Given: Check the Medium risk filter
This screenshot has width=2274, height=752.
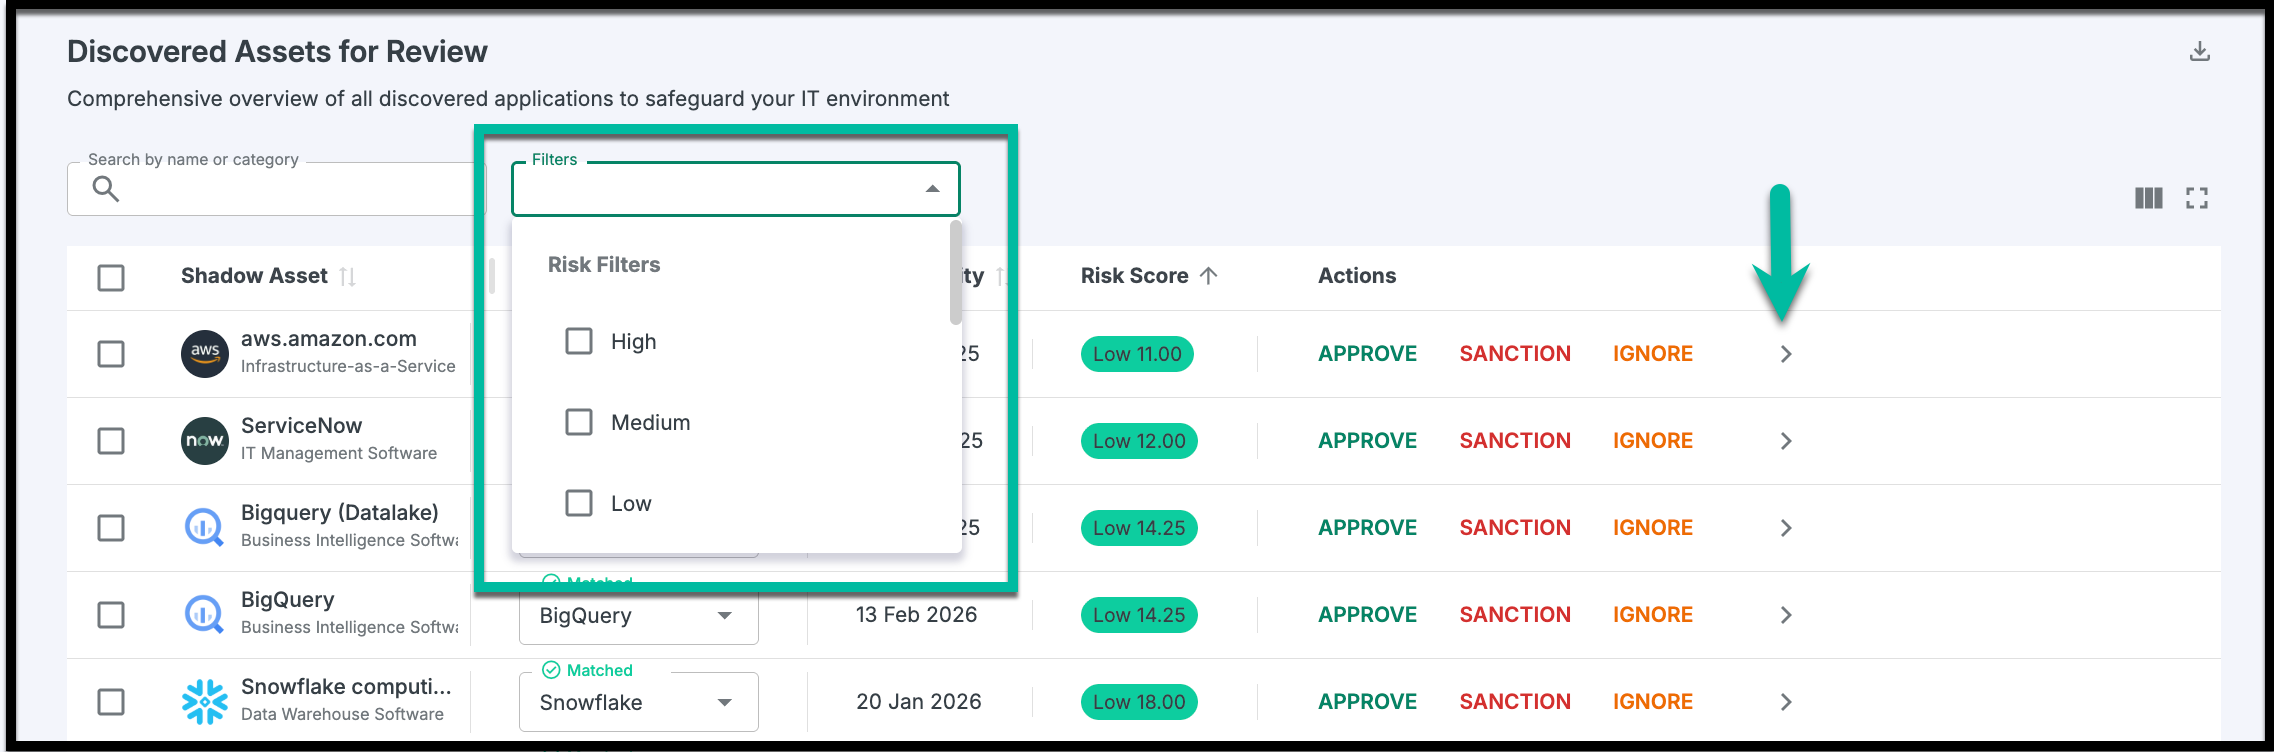Looking at the screenshot, I should click(x=579, y=422).
